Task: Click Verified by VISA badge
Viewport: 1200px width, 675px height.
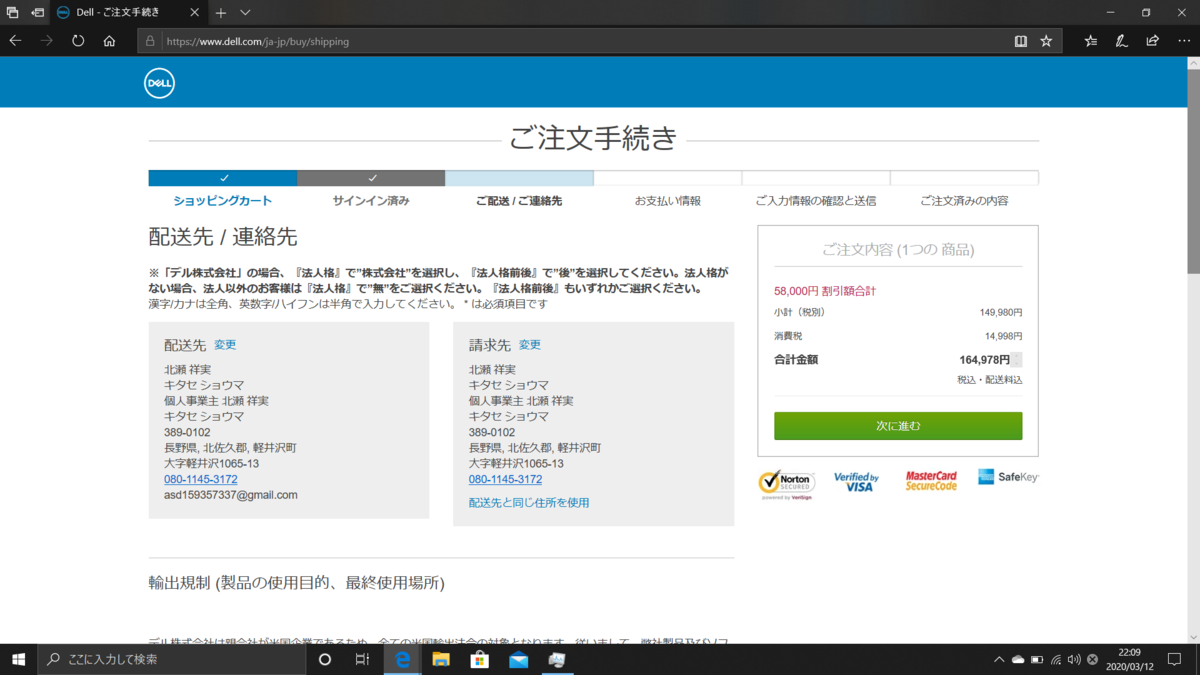Action: click(856, 482)
